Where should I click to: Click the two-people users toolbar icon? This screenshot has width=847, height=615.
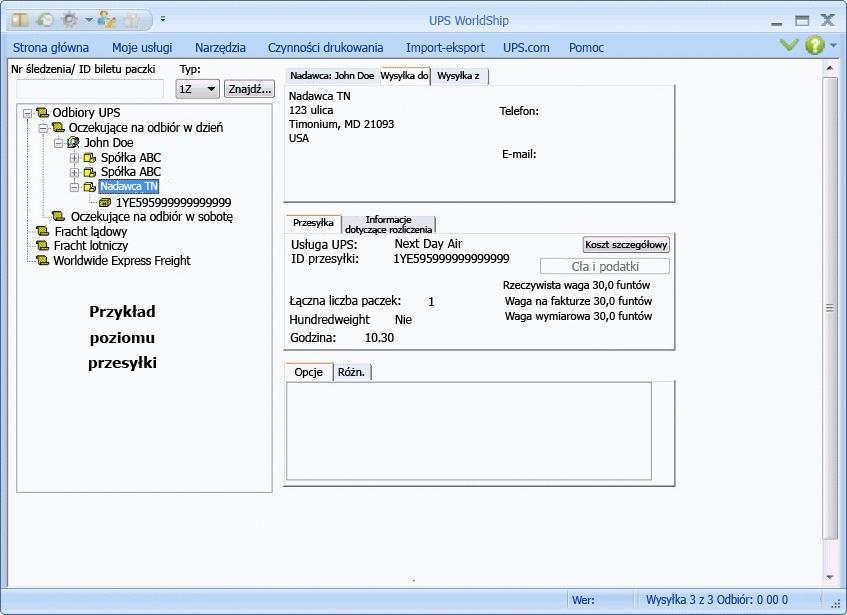[x=107, y=20]
